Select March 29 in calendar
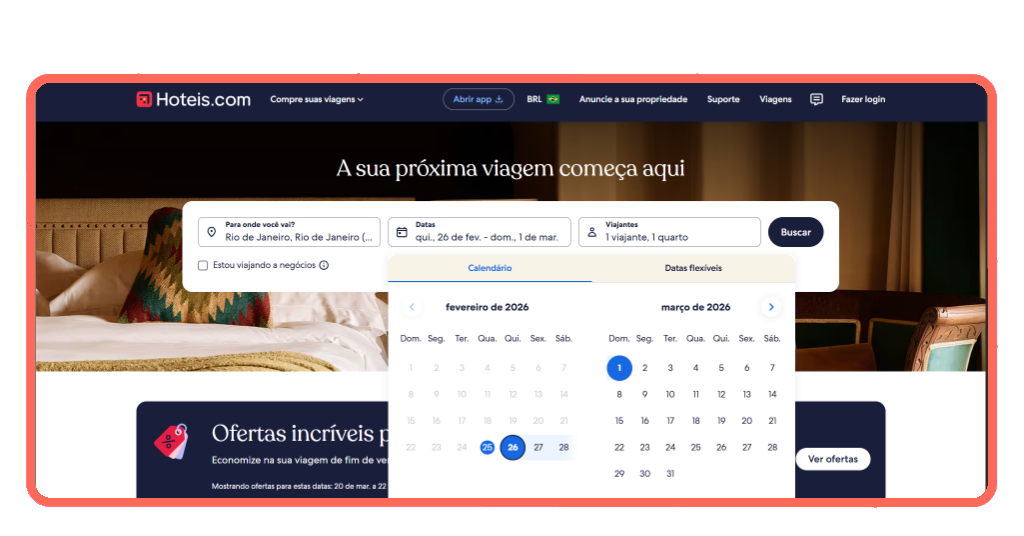Image resolution: width=1024 pixels, height=536 pixels. pos(619,474)
